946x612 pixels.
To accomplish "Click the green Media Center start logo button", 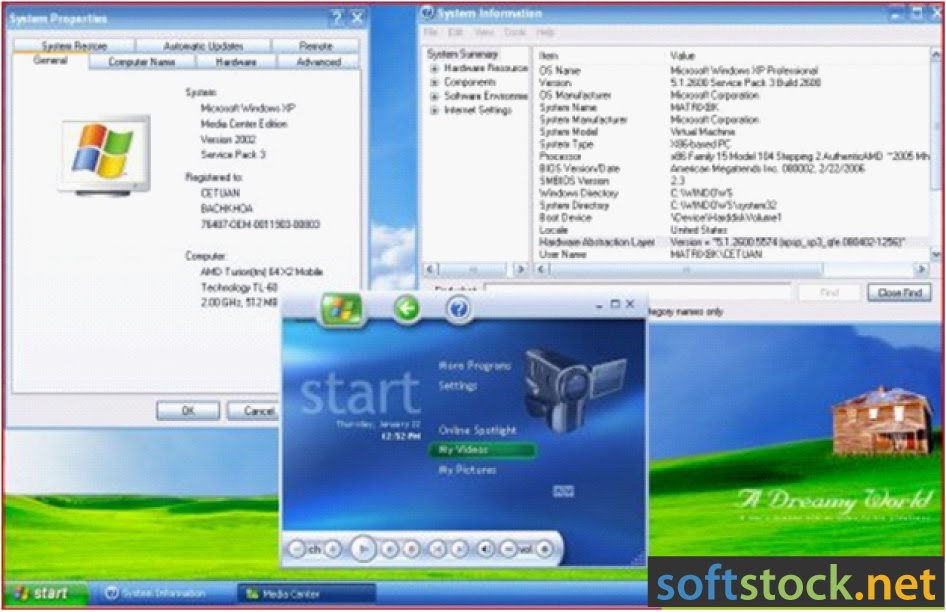I will (x=341, y=309).
